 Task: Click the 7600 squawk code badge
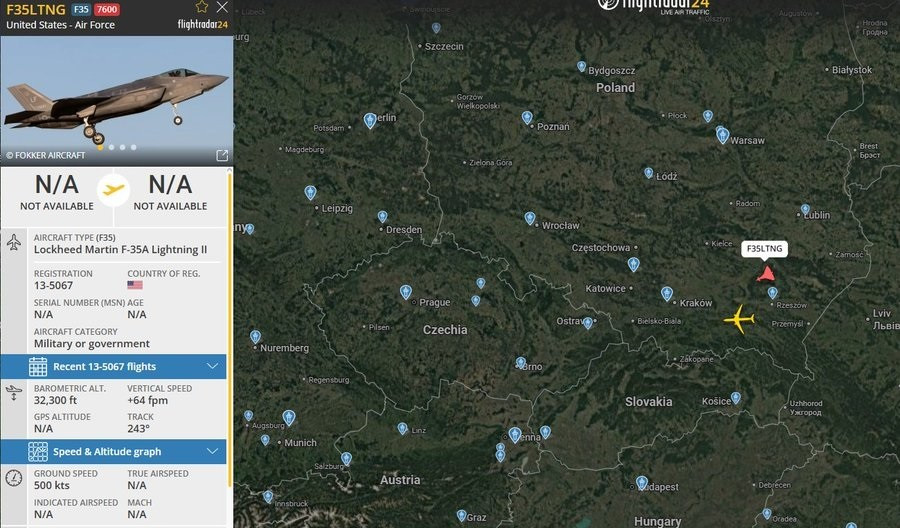[x=107, y=9]
